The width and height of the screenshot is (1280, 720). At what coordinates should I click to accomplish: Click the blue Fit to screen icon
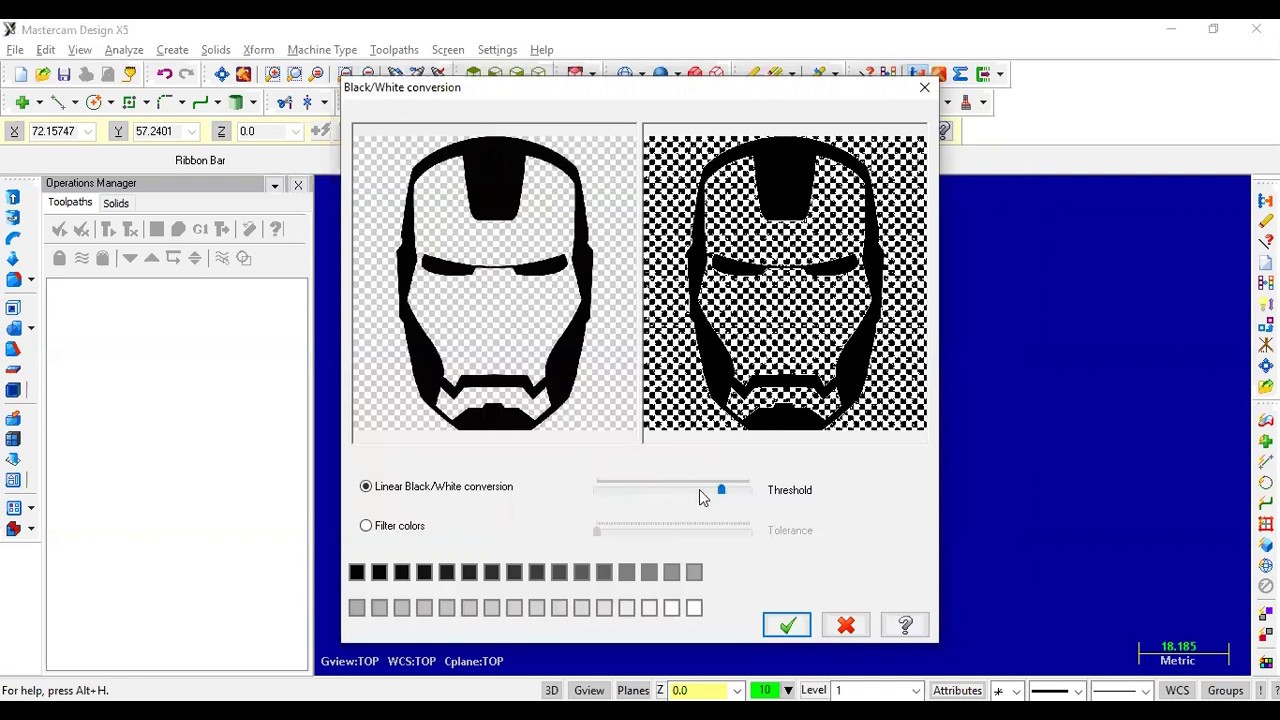tap(222, 74)
